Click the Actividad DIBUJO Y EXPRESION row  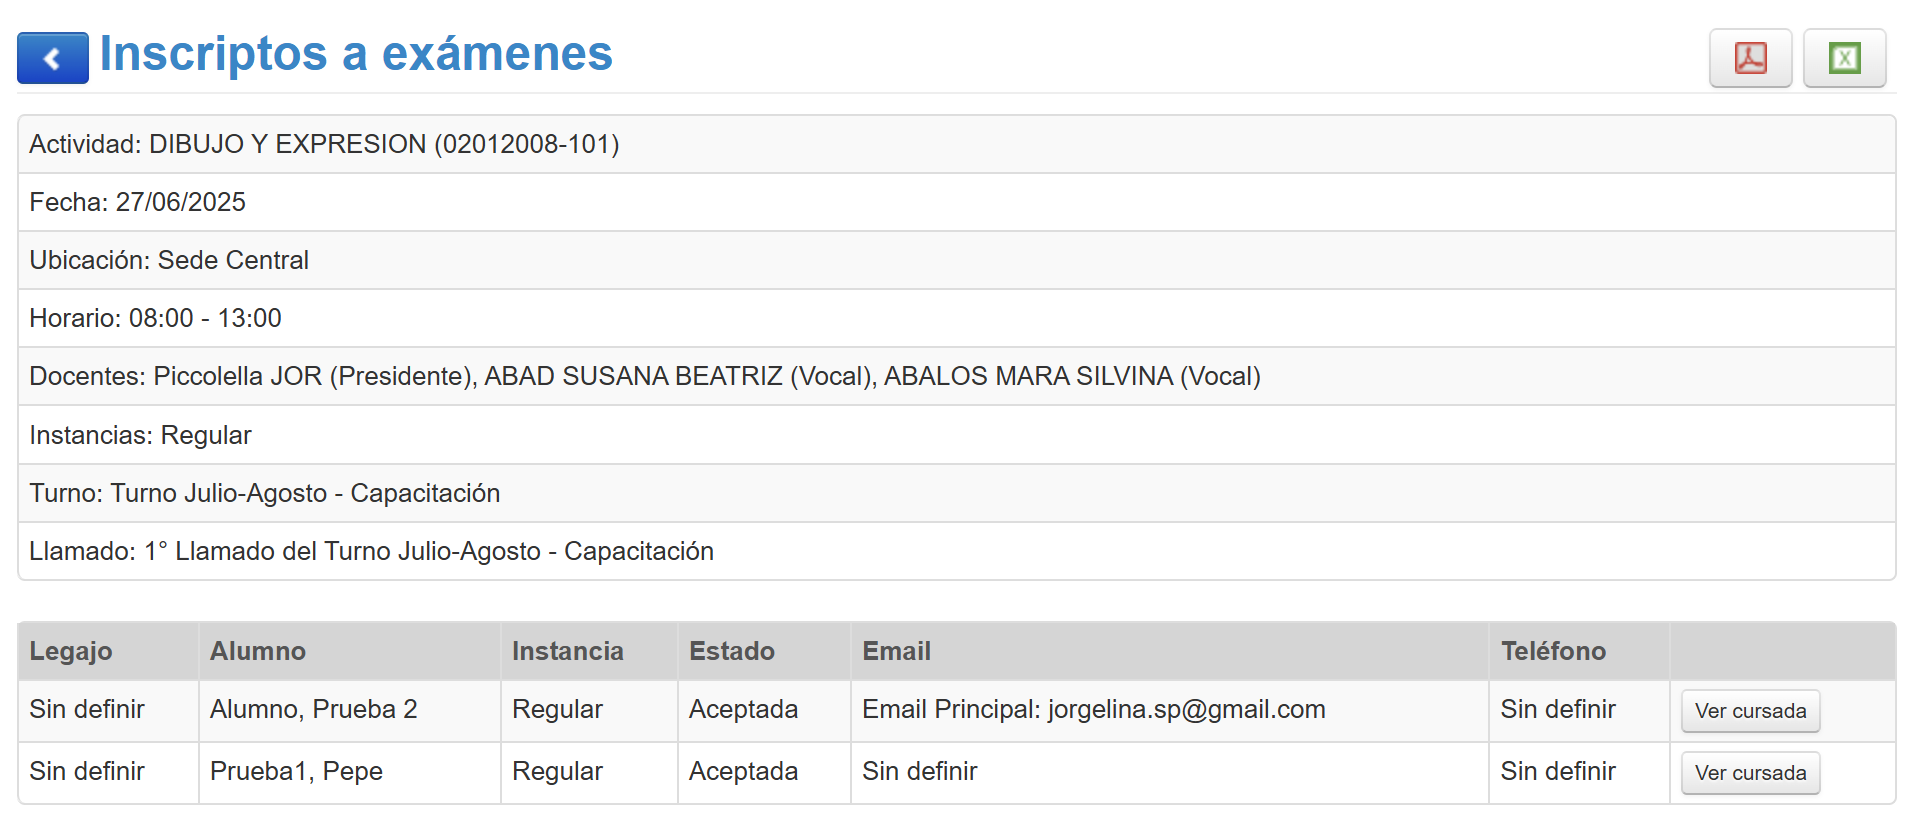click(x=324, y=144)
